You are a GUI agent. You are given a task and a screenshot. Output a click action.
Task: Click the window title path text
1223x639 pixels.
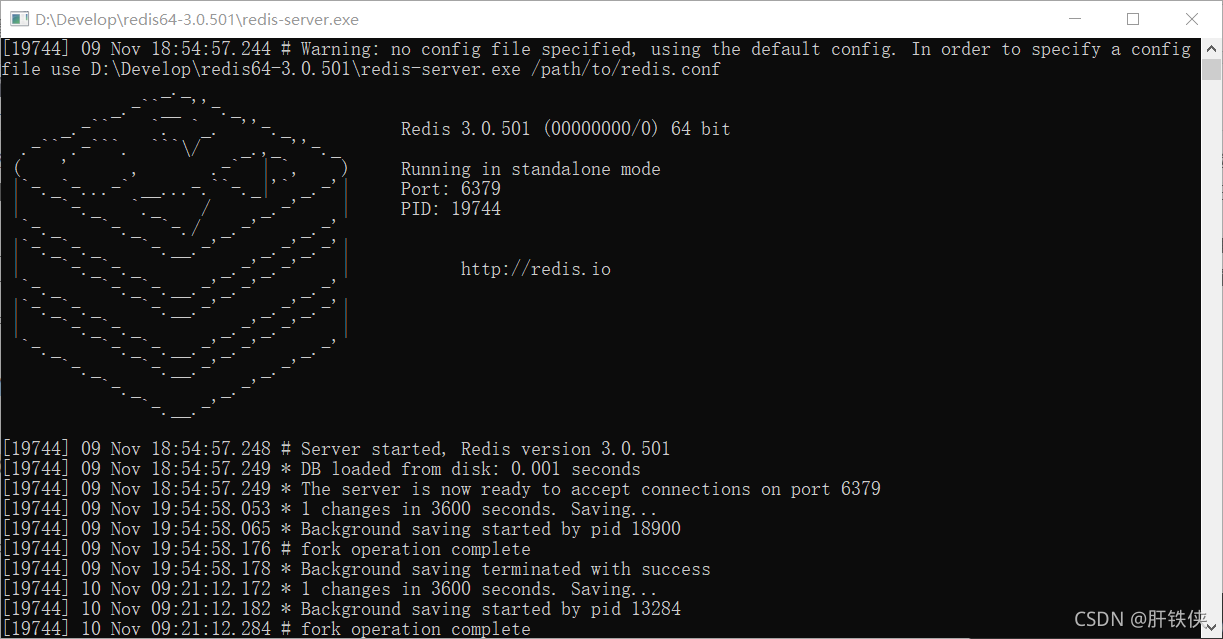(x=197, y=19)
